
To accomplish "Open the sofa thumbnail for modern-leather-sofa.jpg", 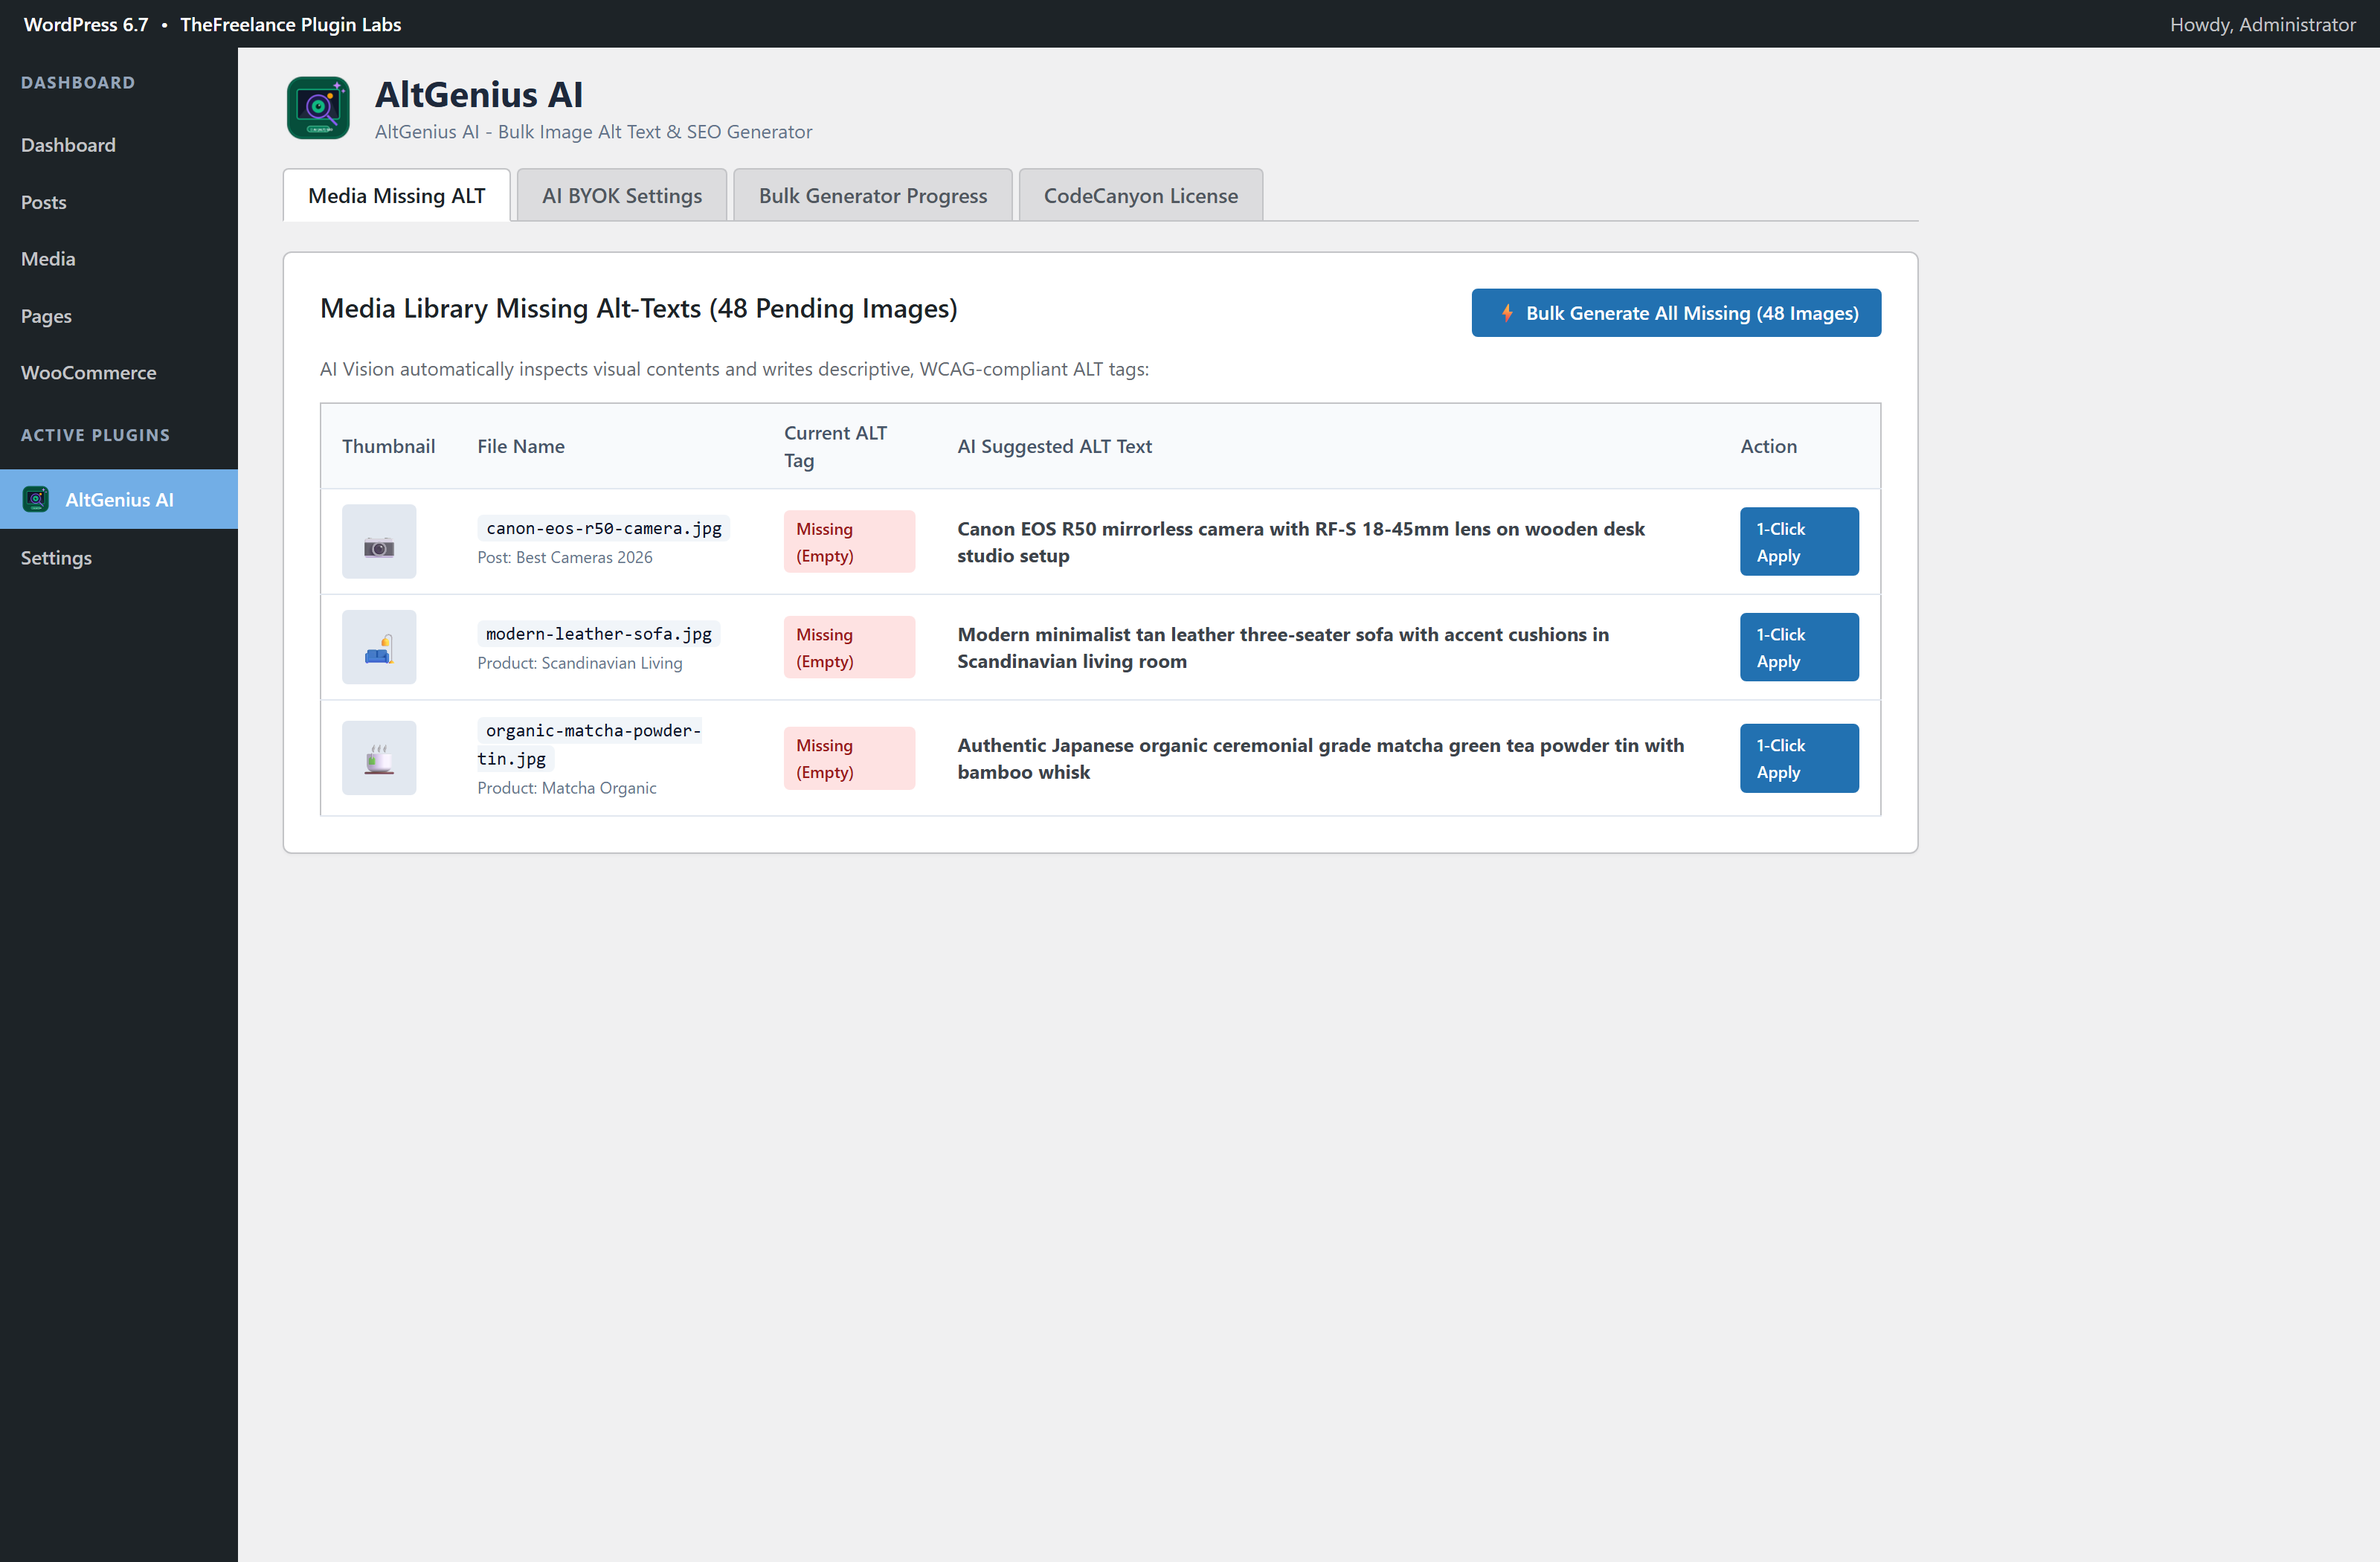I will click(379, 647).
